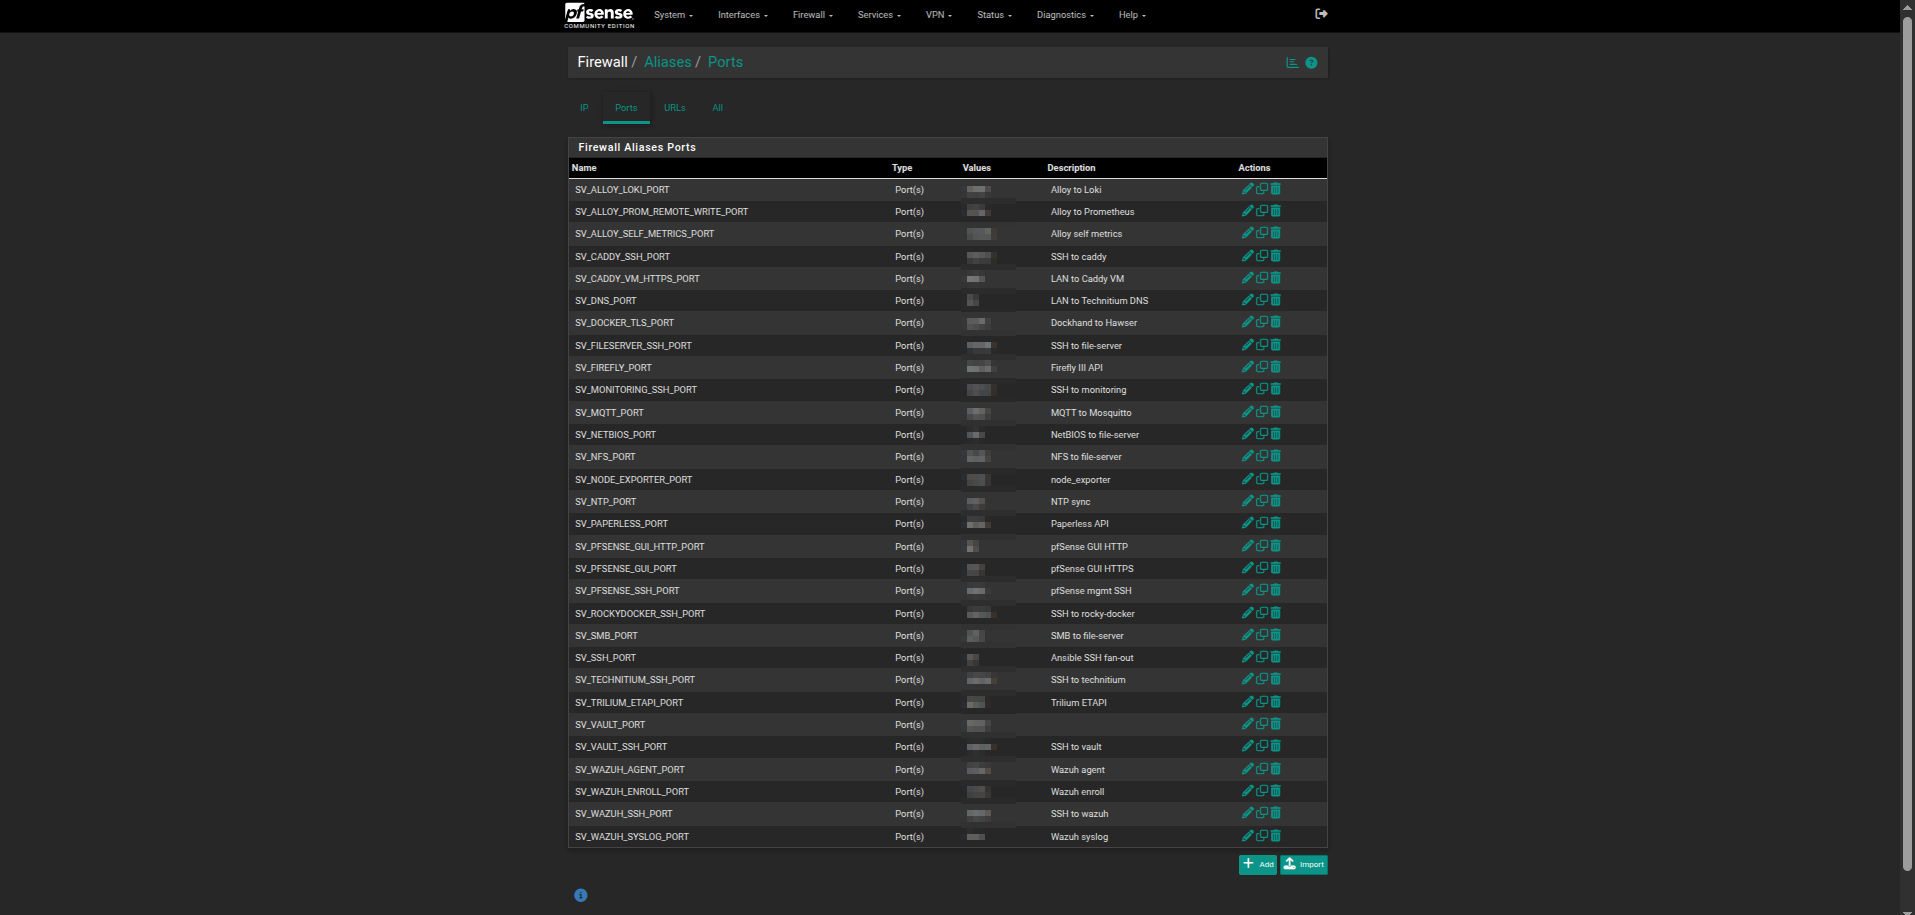Click the 'MQTT to Mosquitto' description
This screenshot has height=915, width=1915.
click(x=1091, y=413)
